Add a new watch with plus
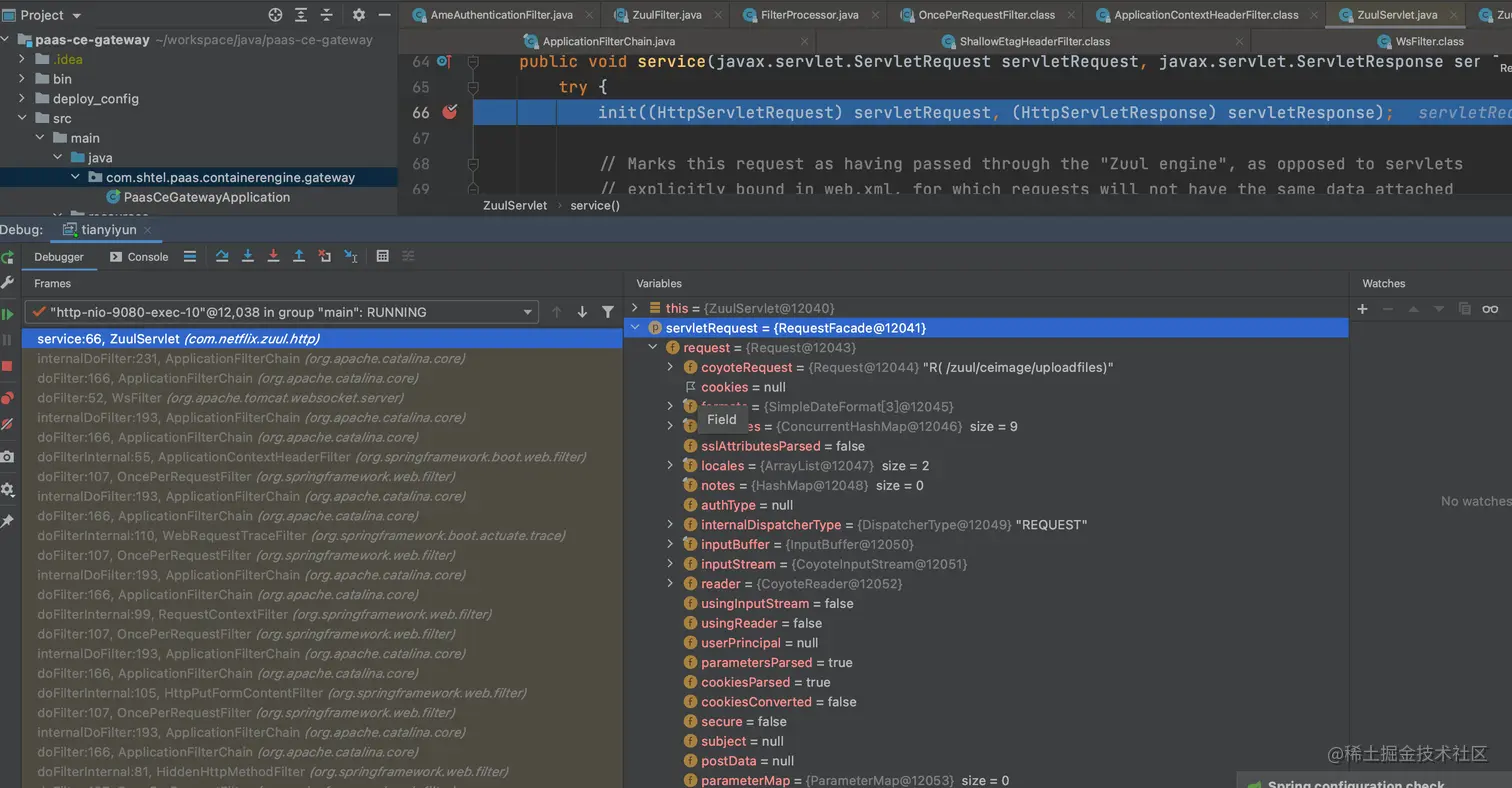Screen dimensions: 1512x788 pos(1362,309)
